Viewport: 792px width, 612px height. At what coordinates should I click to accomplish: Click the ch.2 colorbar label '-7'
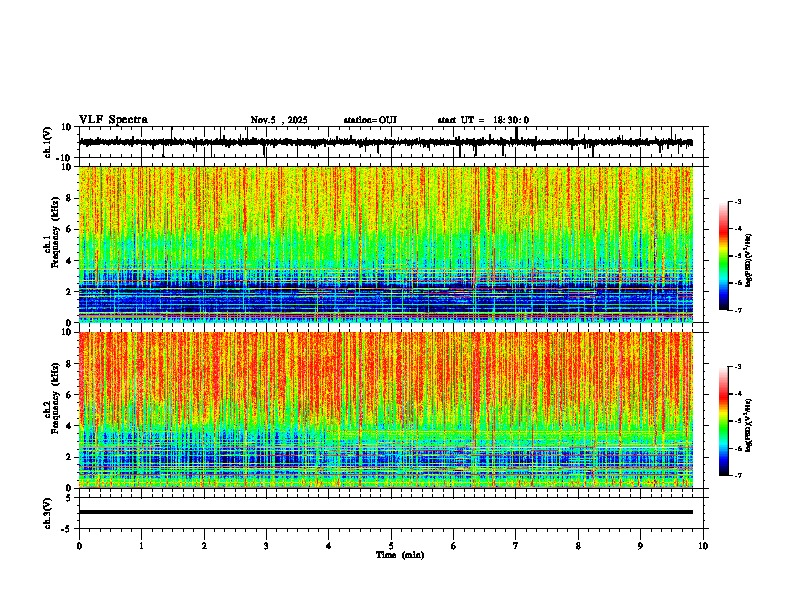pyautogui.click(x=738, y=475)
